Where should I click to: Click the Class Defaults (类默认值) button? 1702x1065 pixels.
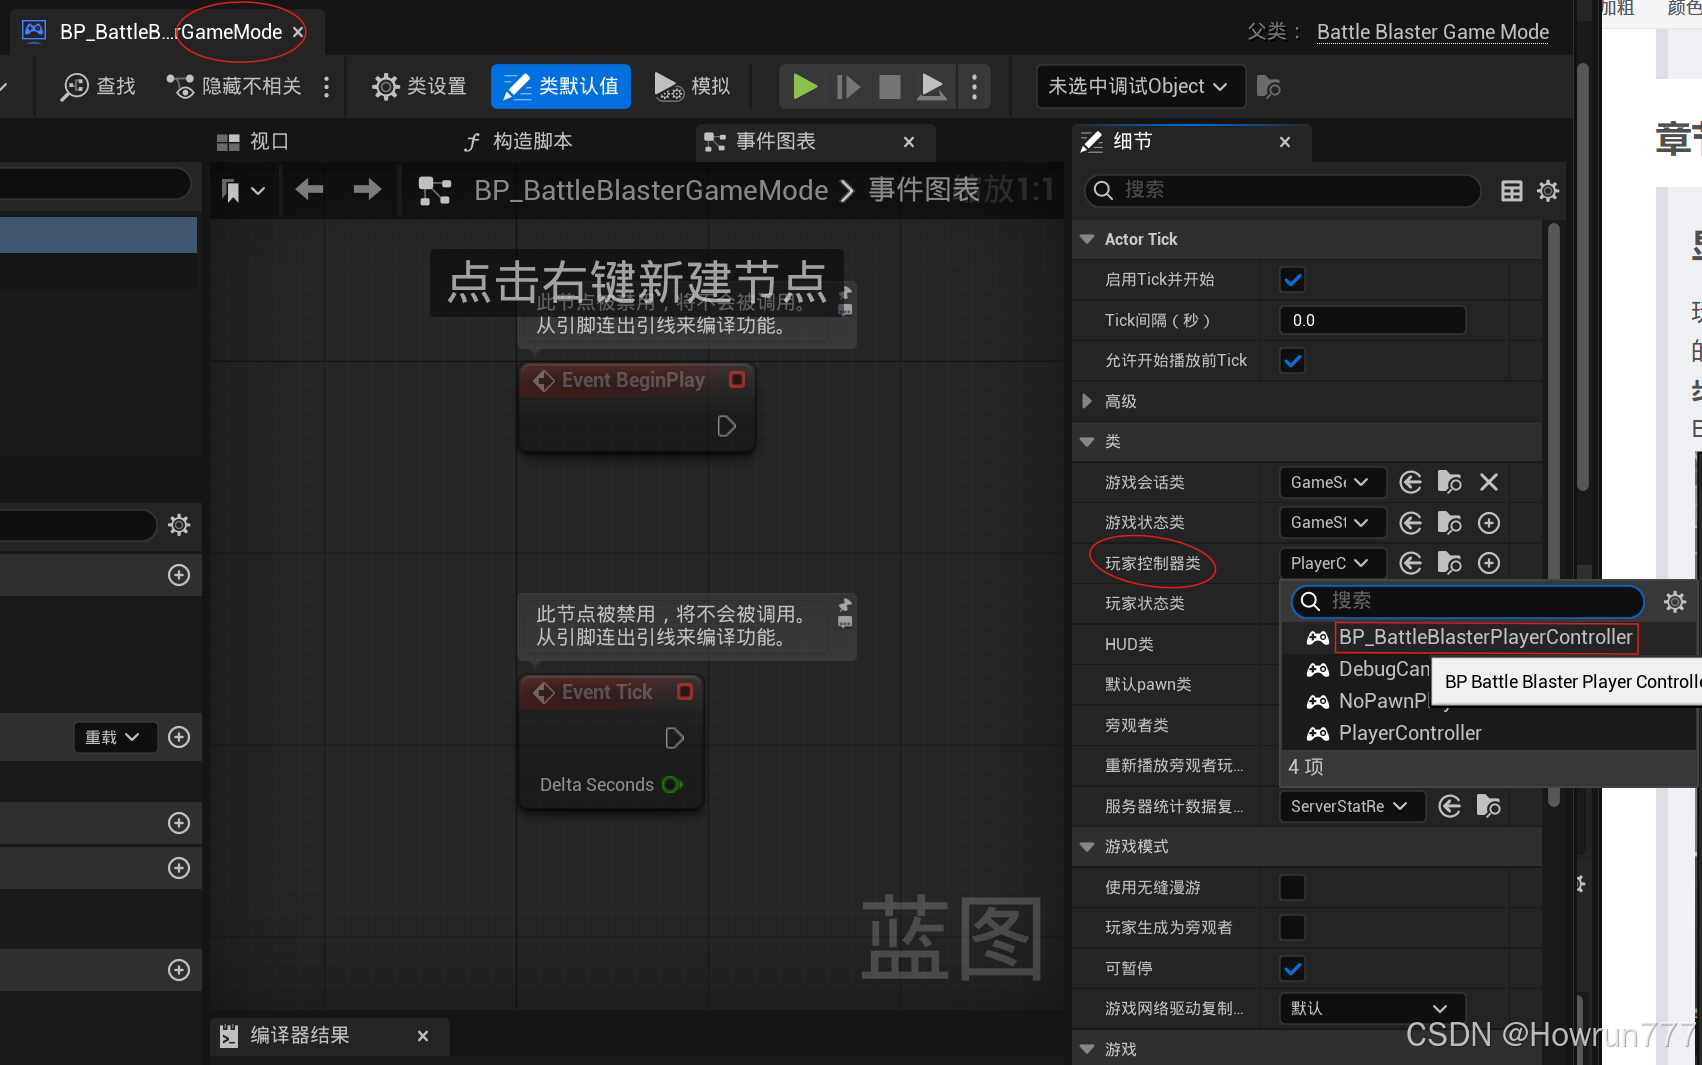point(561,87)
